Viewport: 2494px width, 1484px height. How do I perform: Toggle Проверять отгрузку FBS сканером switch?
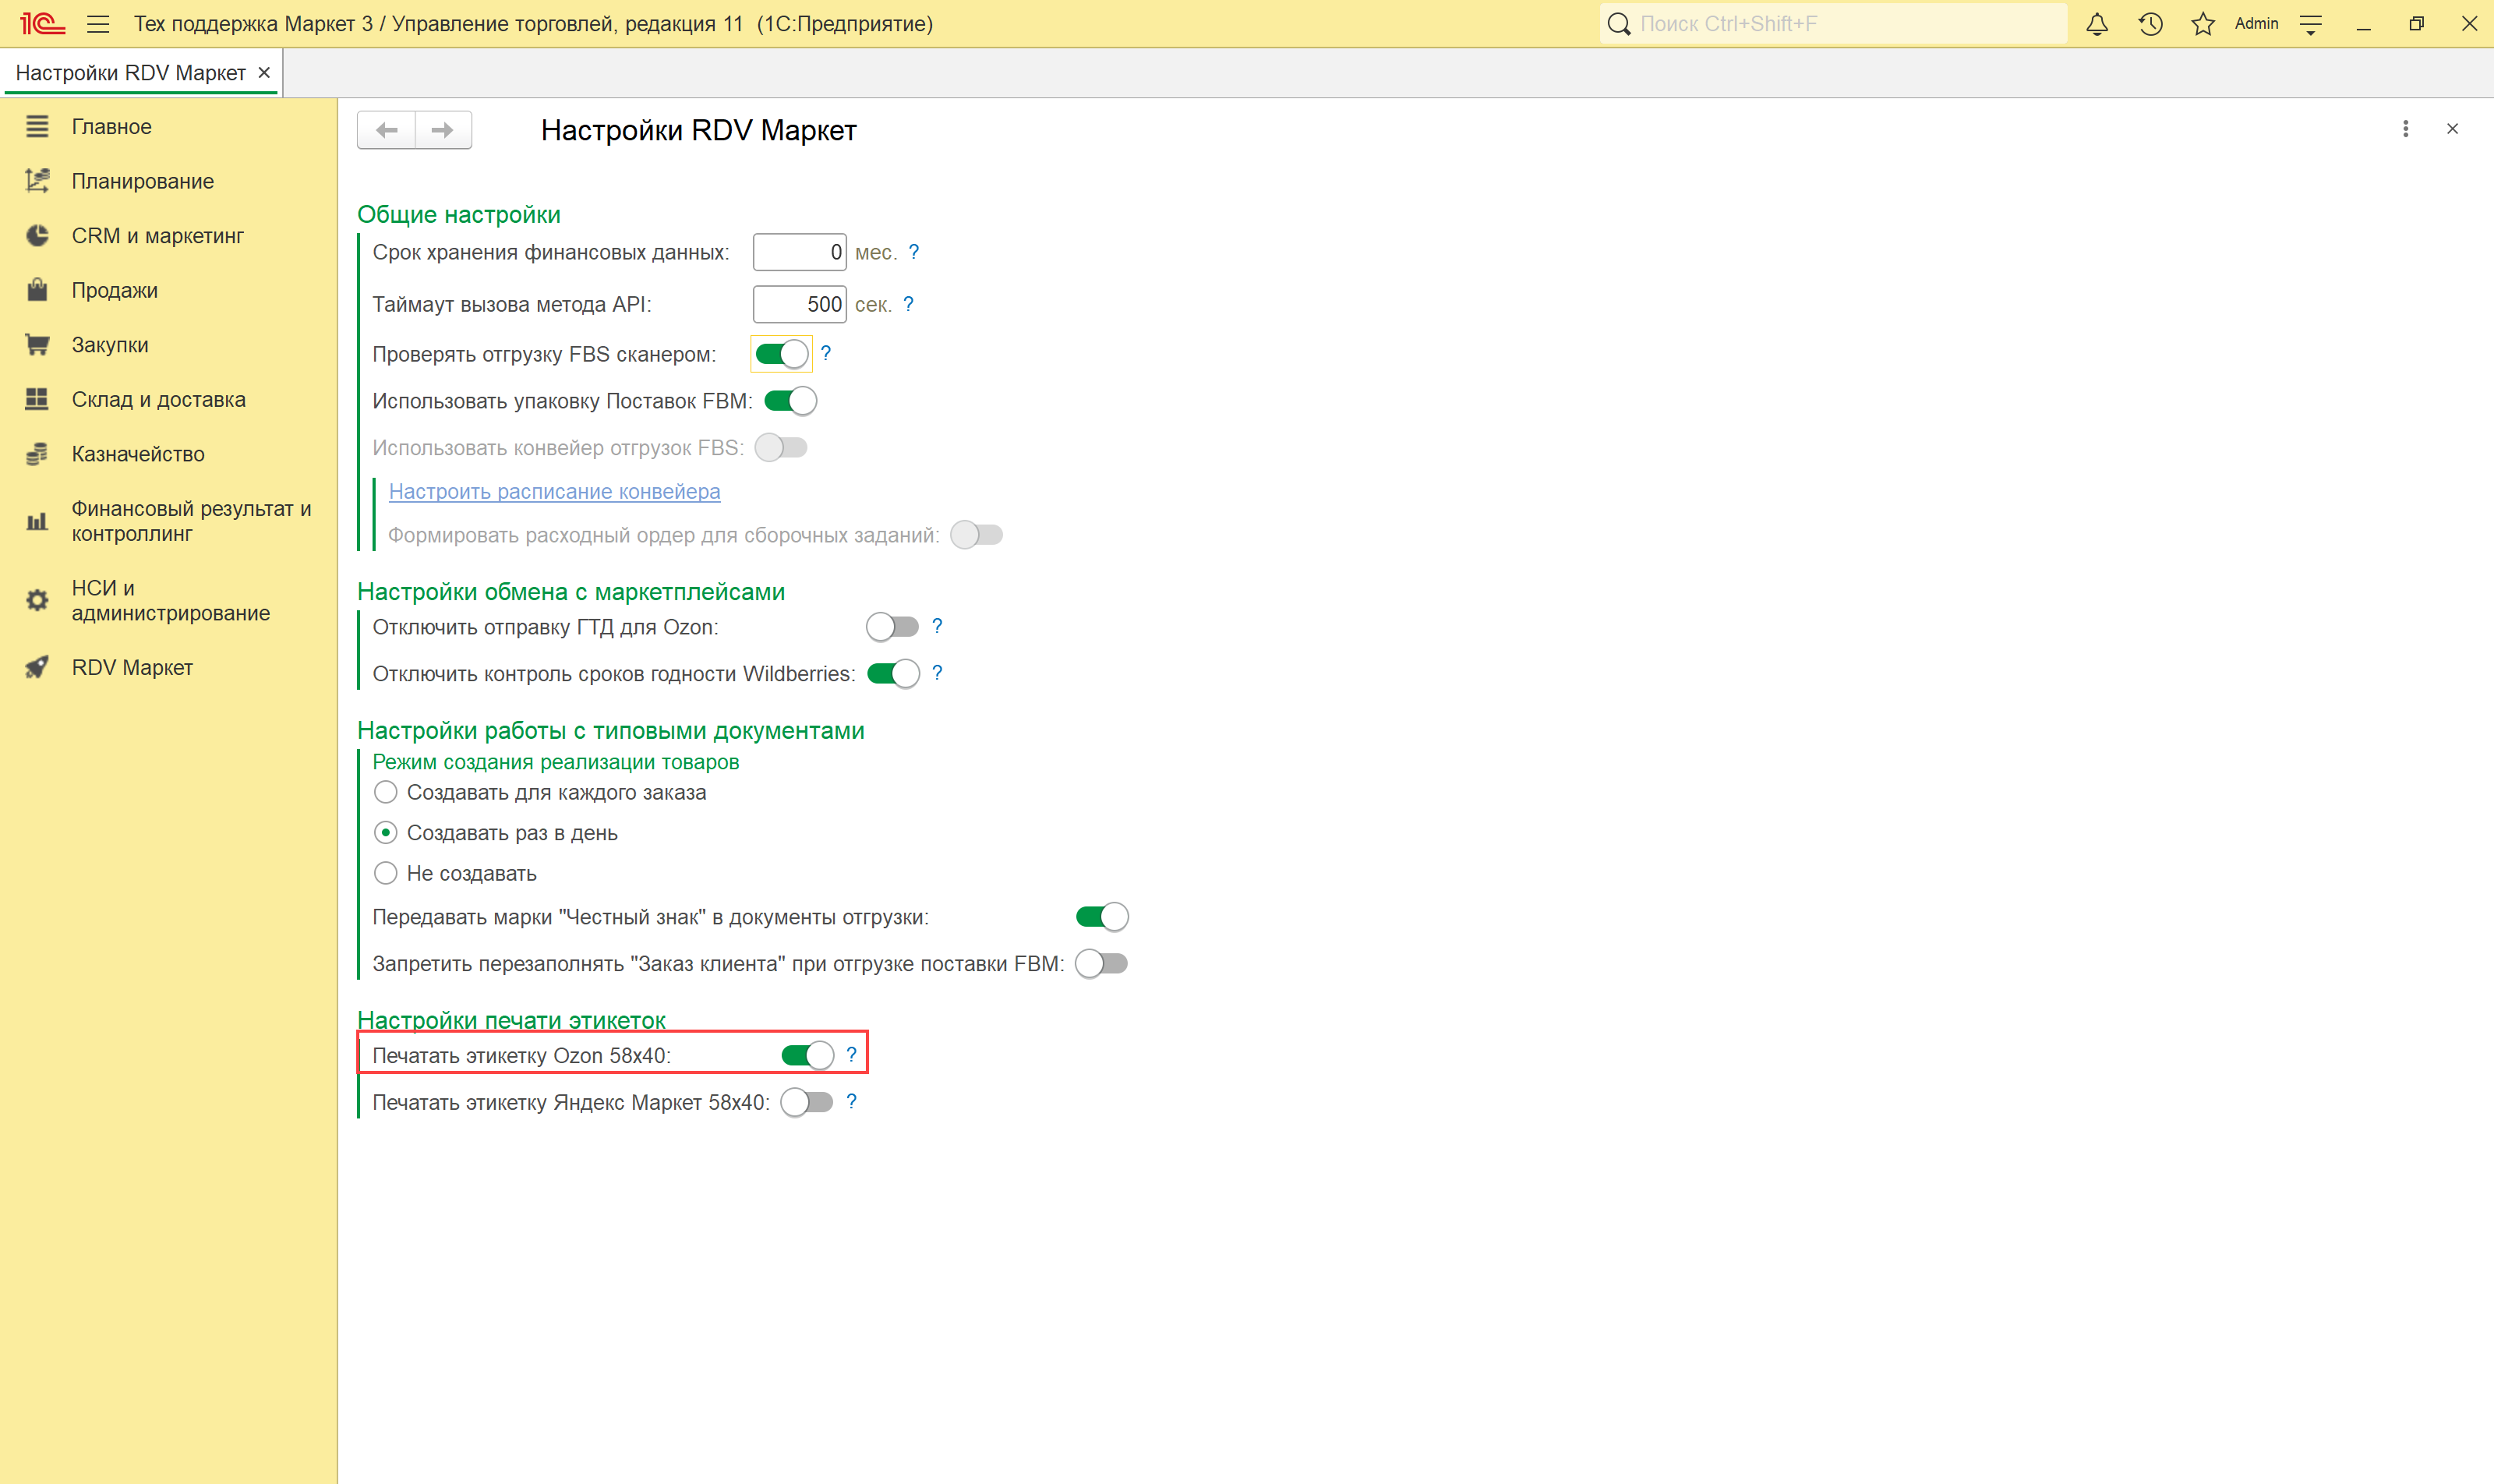[781, 354]
